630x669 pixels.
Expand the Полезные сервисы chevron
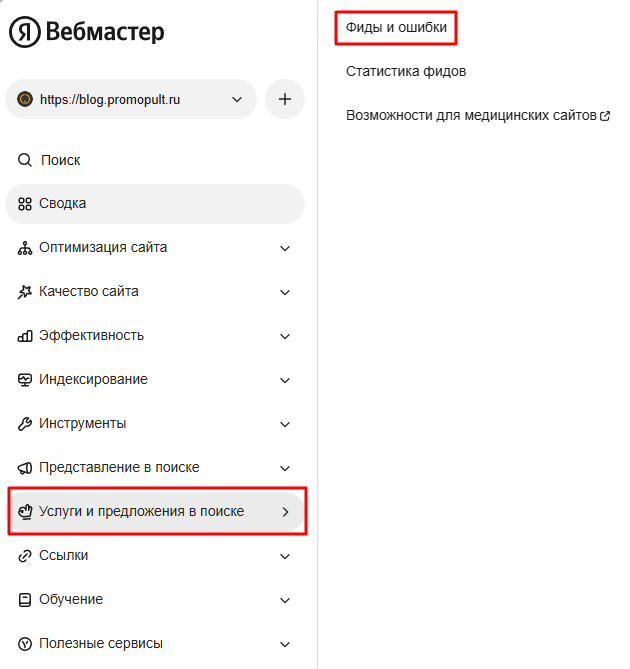pos(285,644)
